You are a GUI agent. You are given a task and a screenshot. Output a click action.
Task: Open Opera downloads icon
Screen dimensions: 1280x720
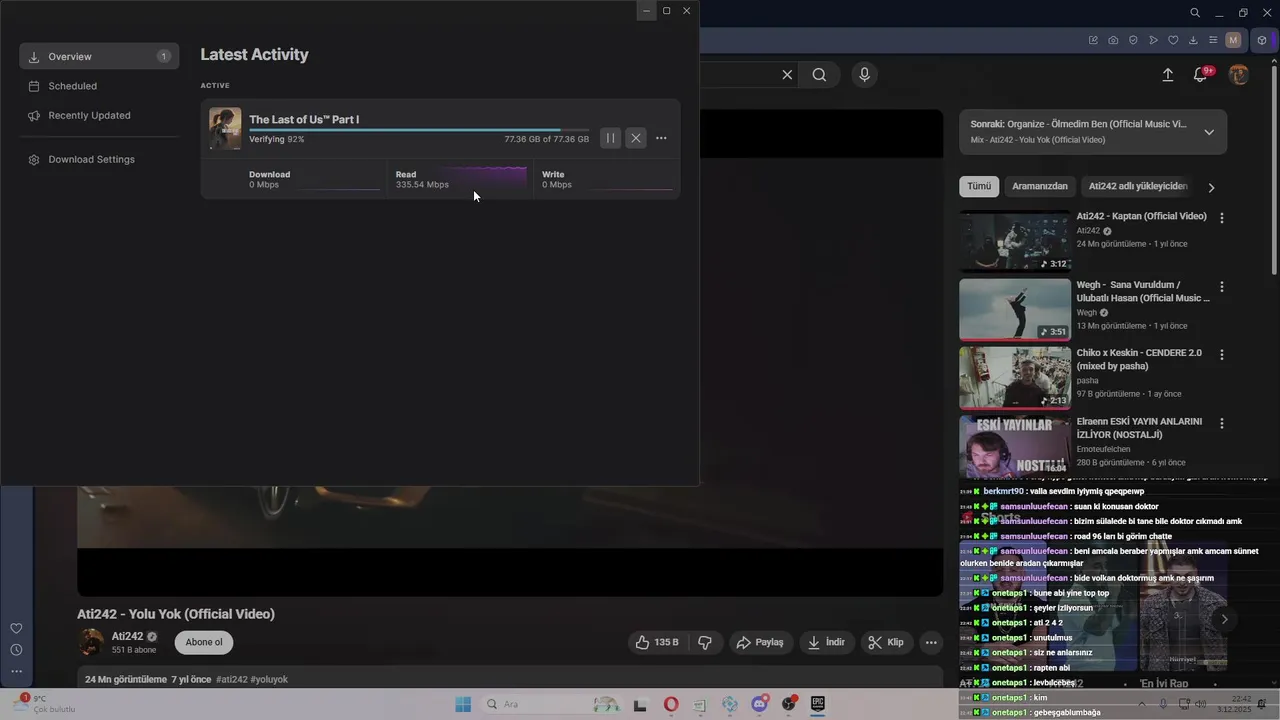[x=1193, y=40]
